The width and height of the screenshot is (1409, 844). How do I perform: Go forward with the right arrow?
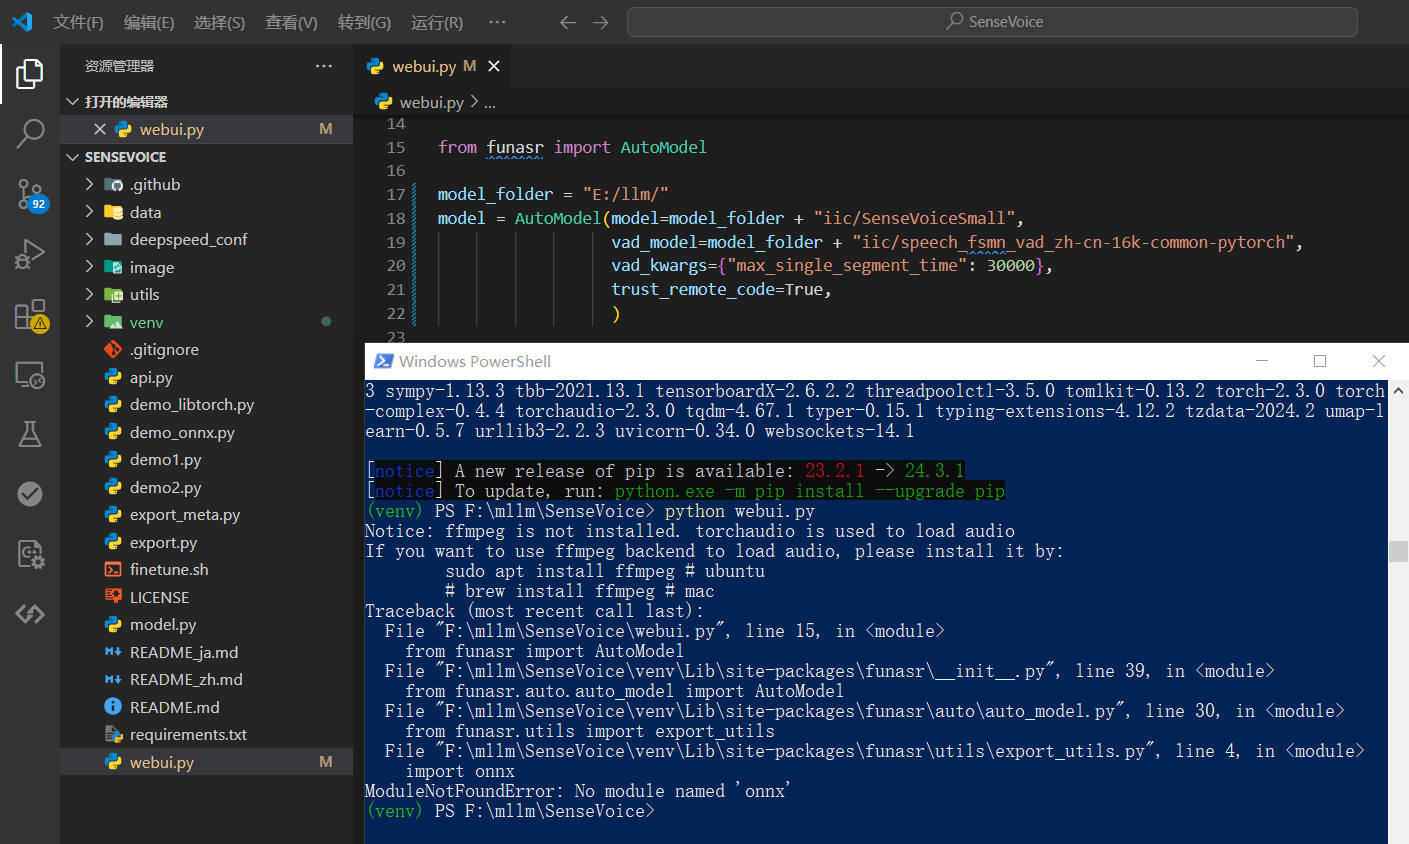tap(601, 22)
